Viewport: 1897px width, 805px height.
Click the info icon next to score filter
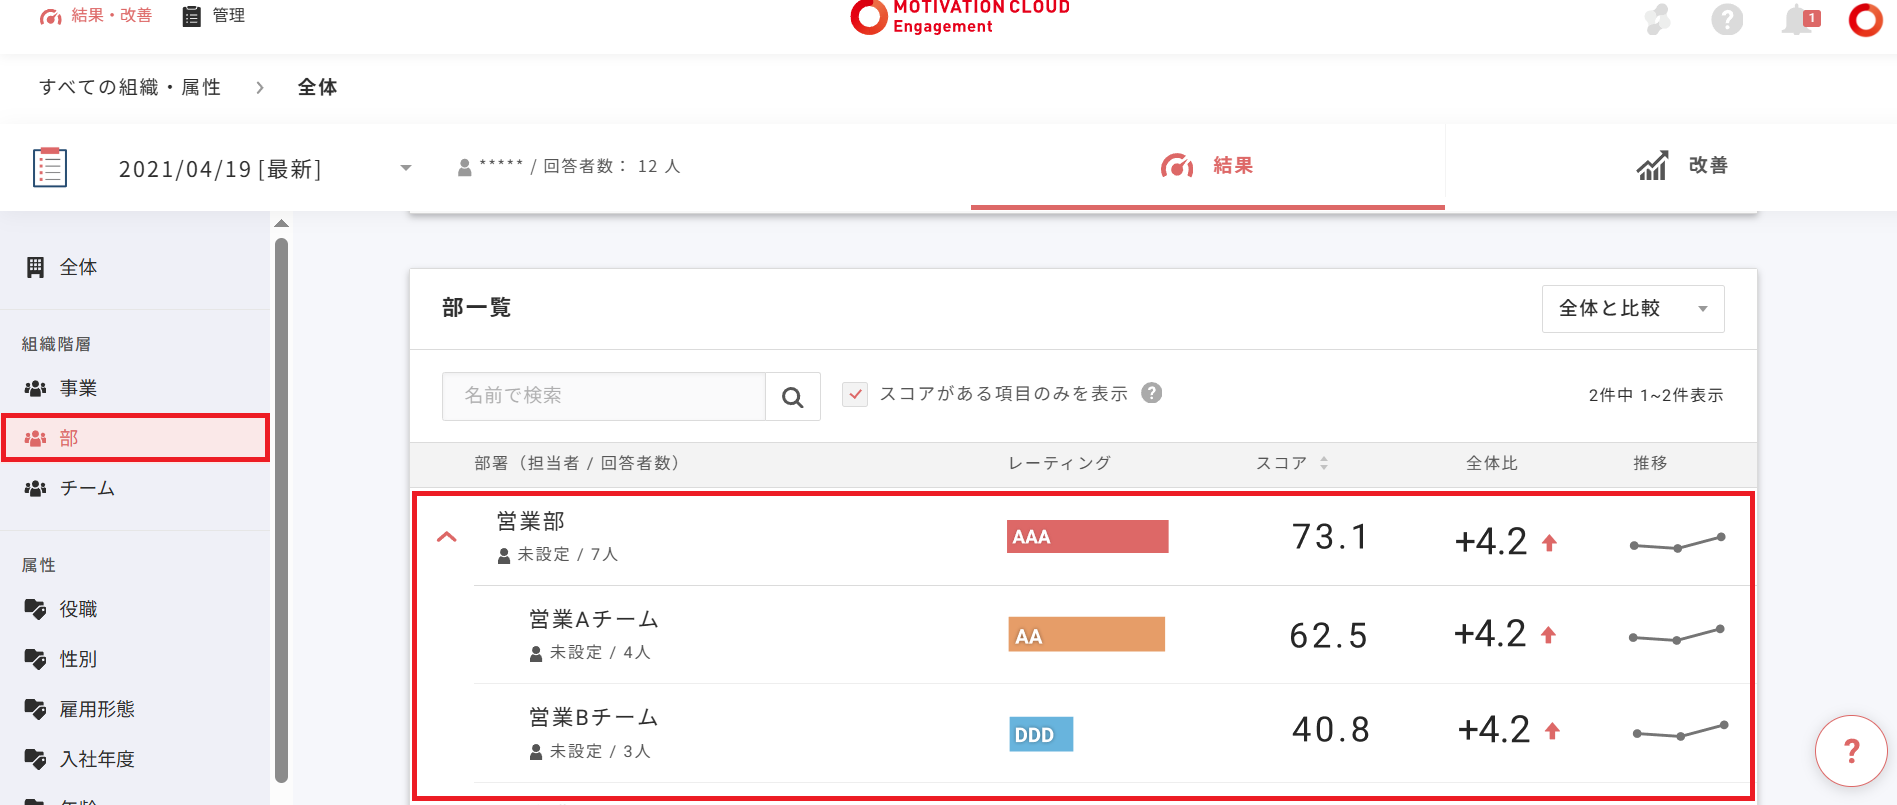[x=1152, y=393]
